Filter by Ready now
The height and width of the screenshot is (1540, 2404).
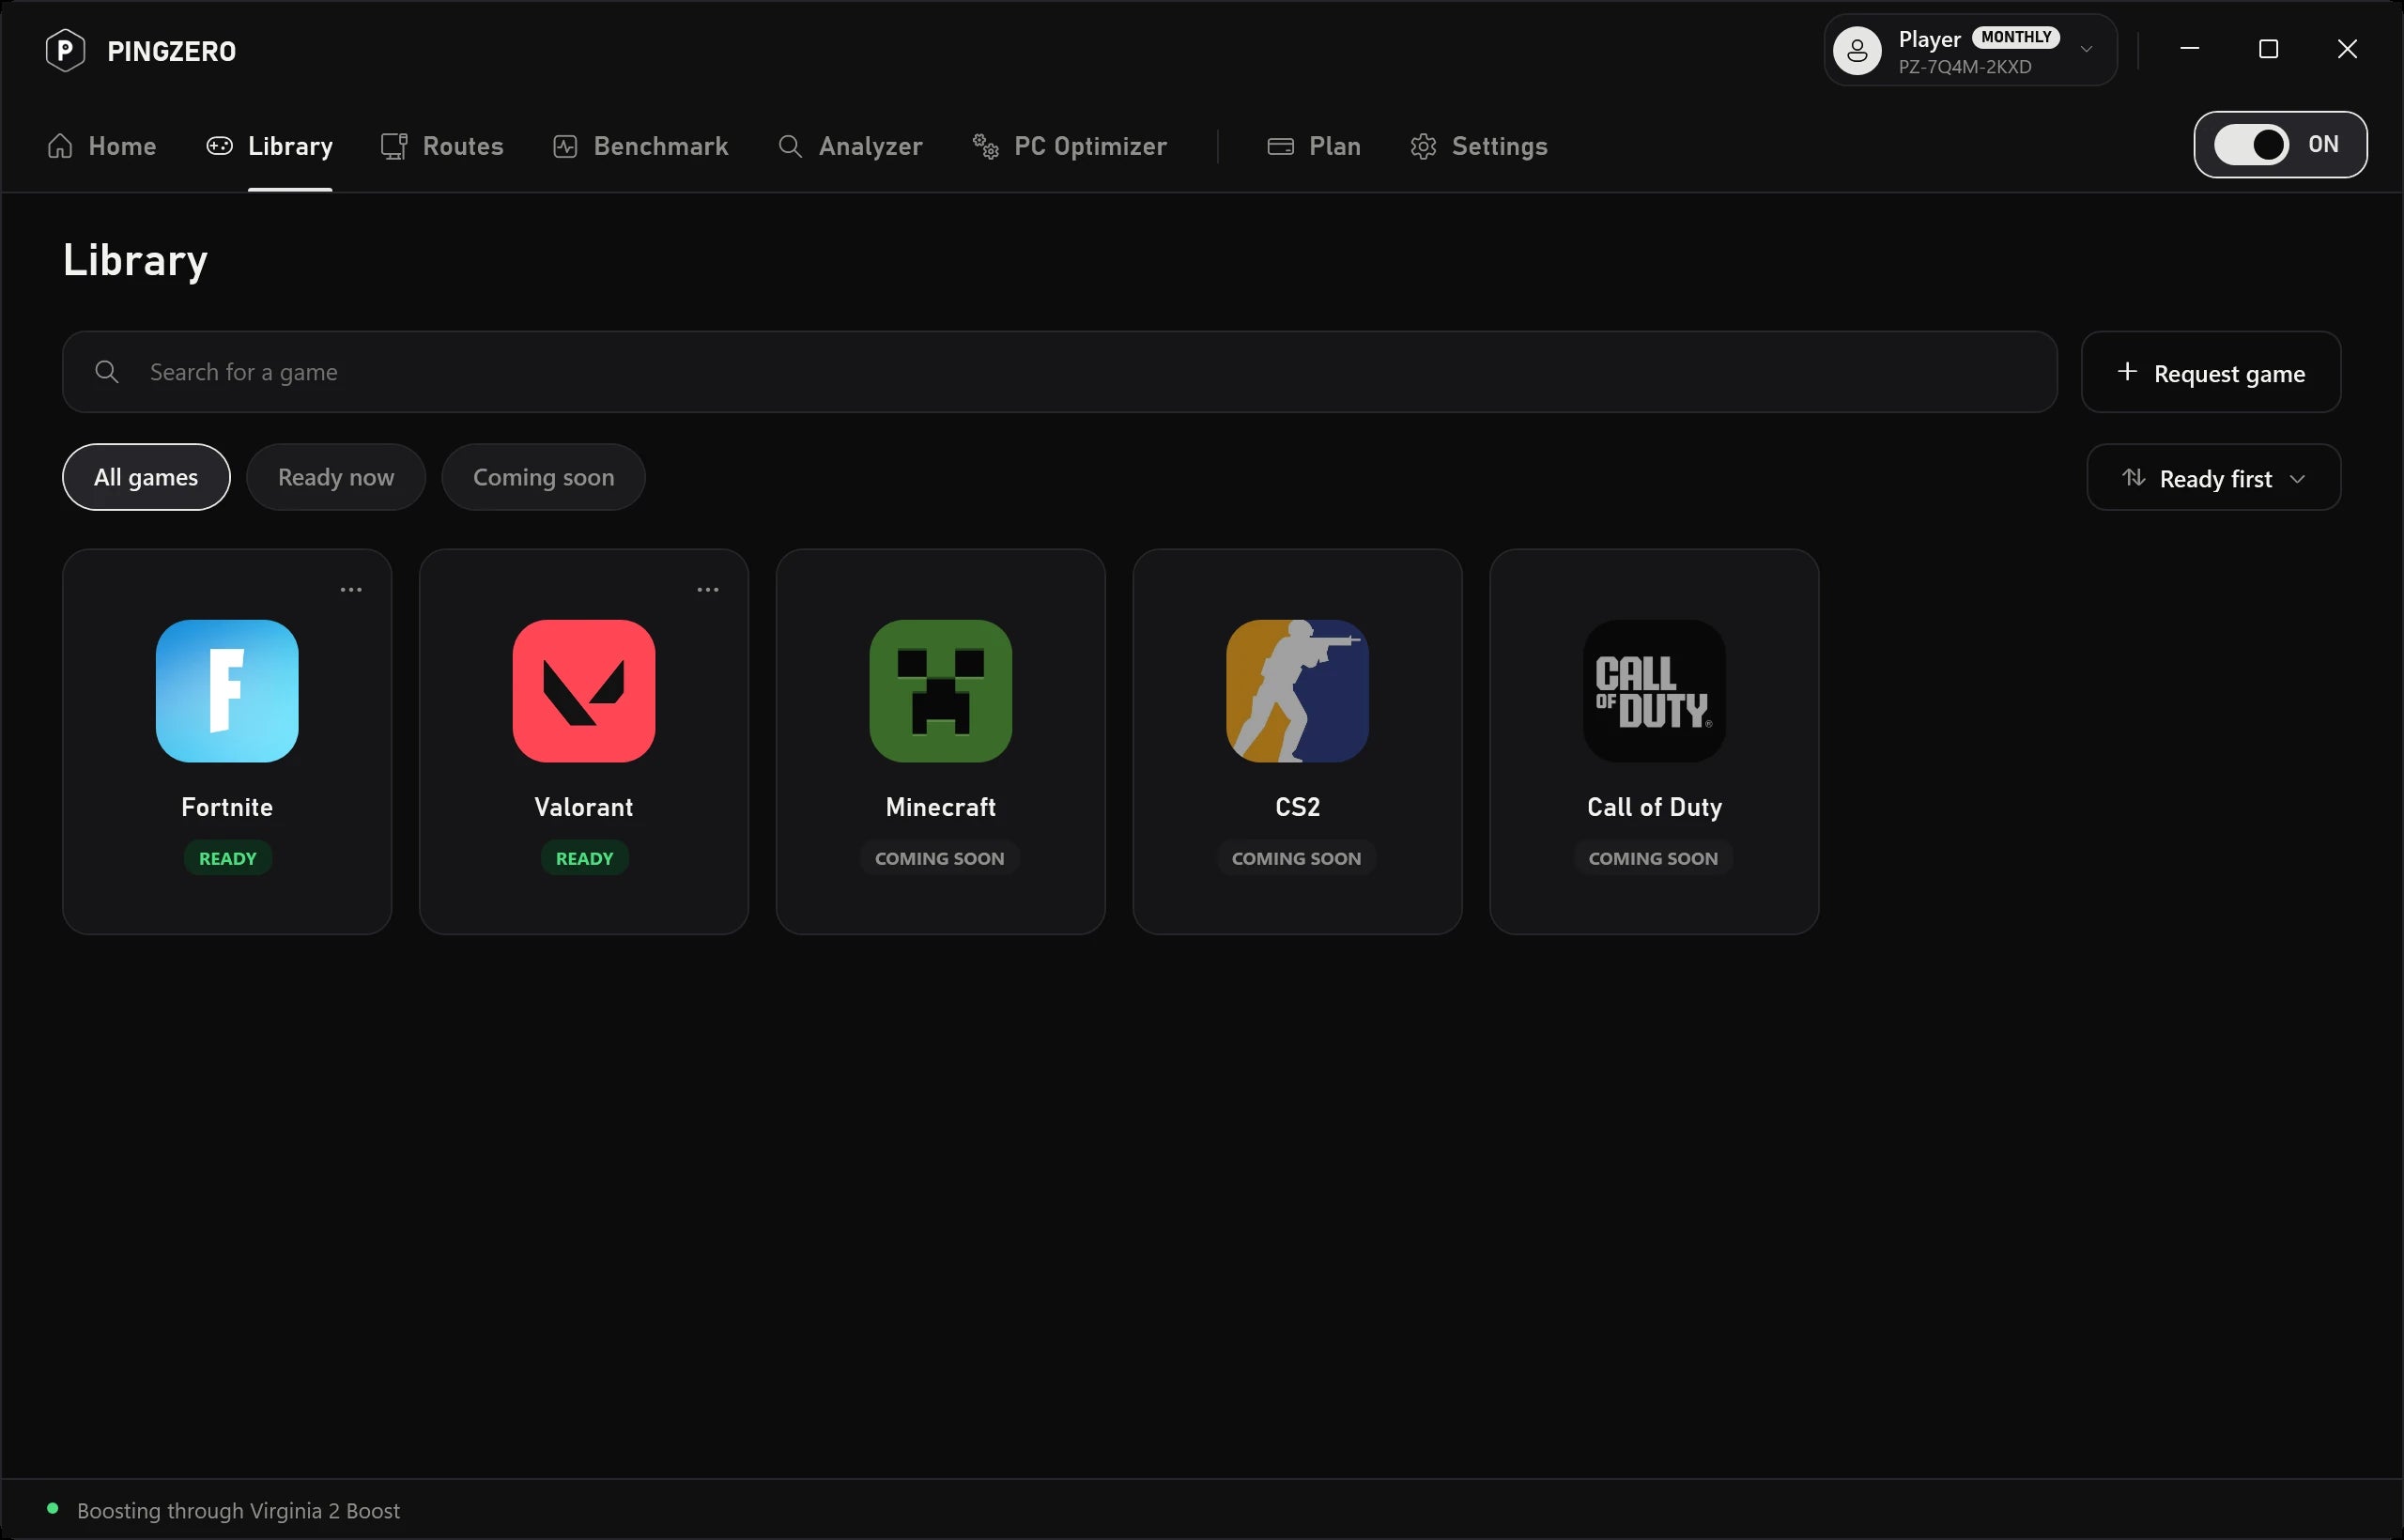coord(336,477)
